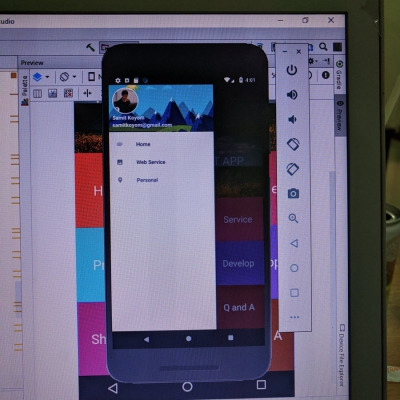Viewport: 400px width, 400px height.
Task: Click the emulator power button
Action: [292, 70]
